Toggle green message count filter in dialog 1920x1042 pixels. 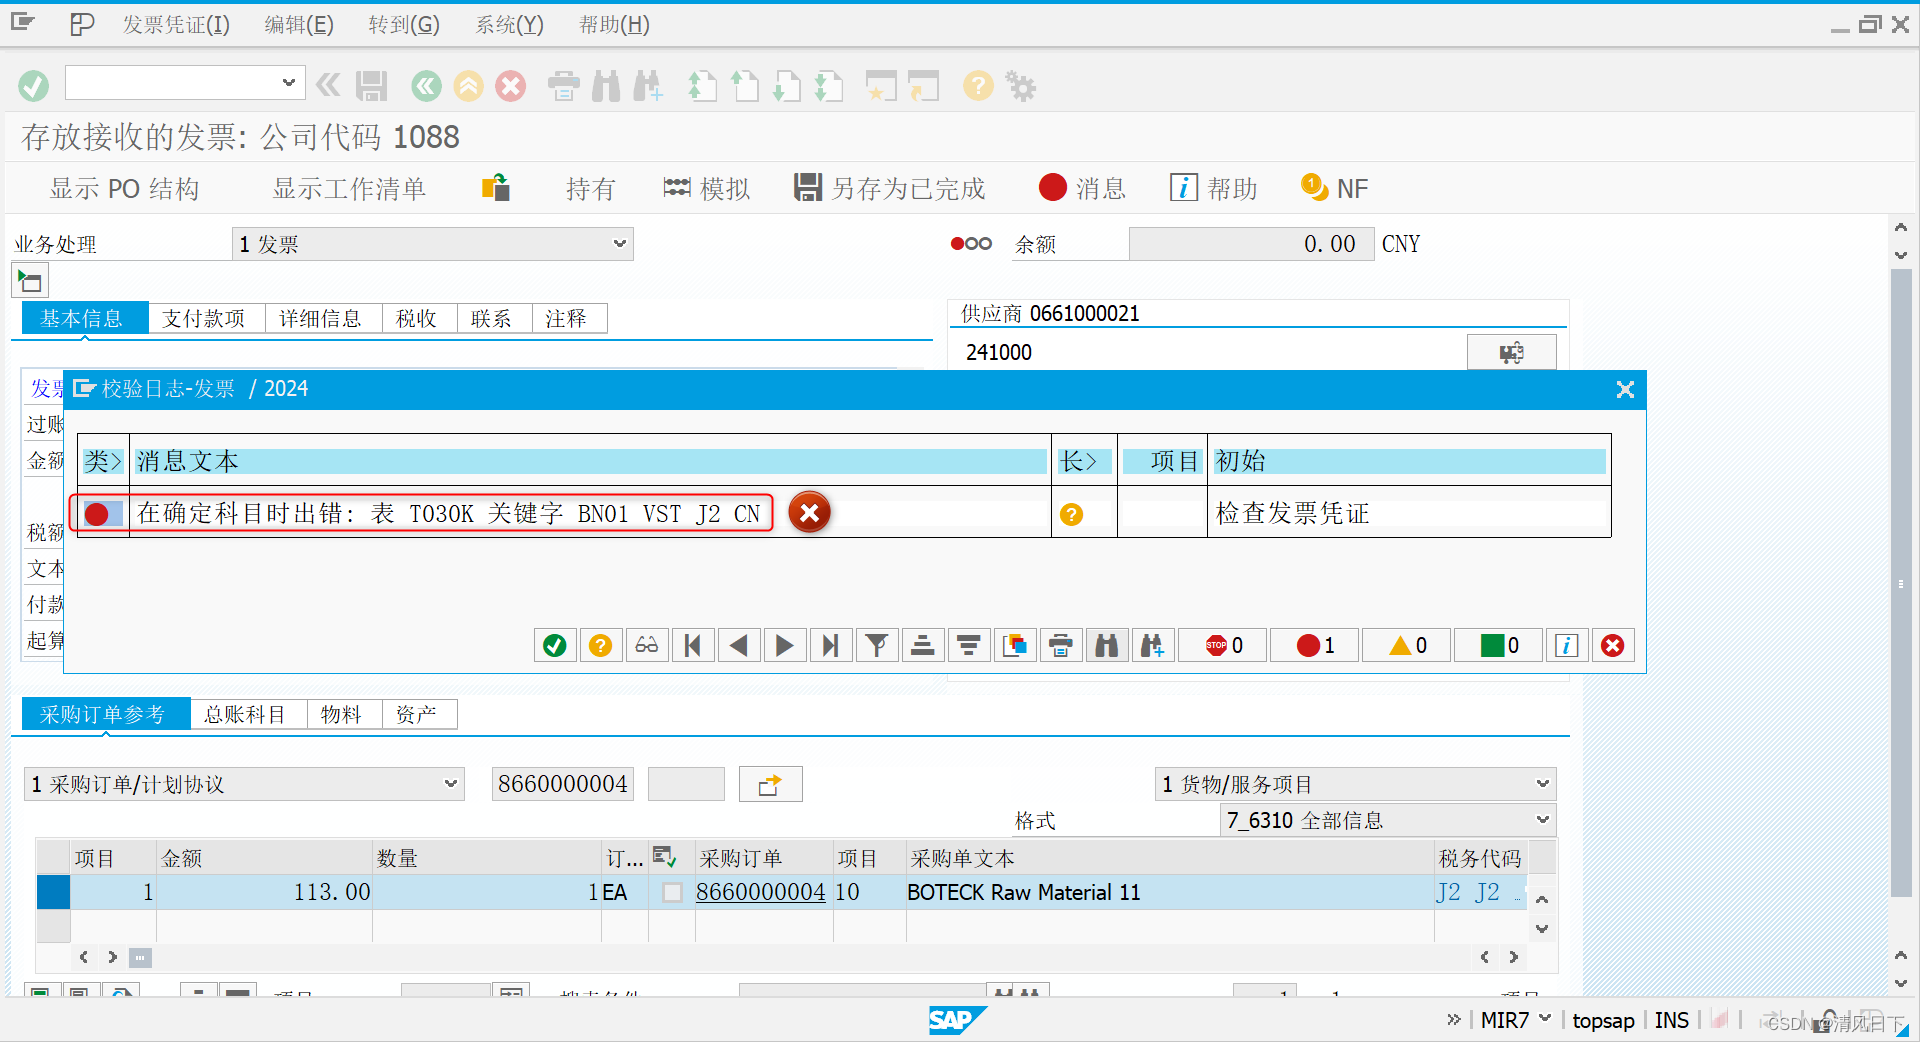1497,645
